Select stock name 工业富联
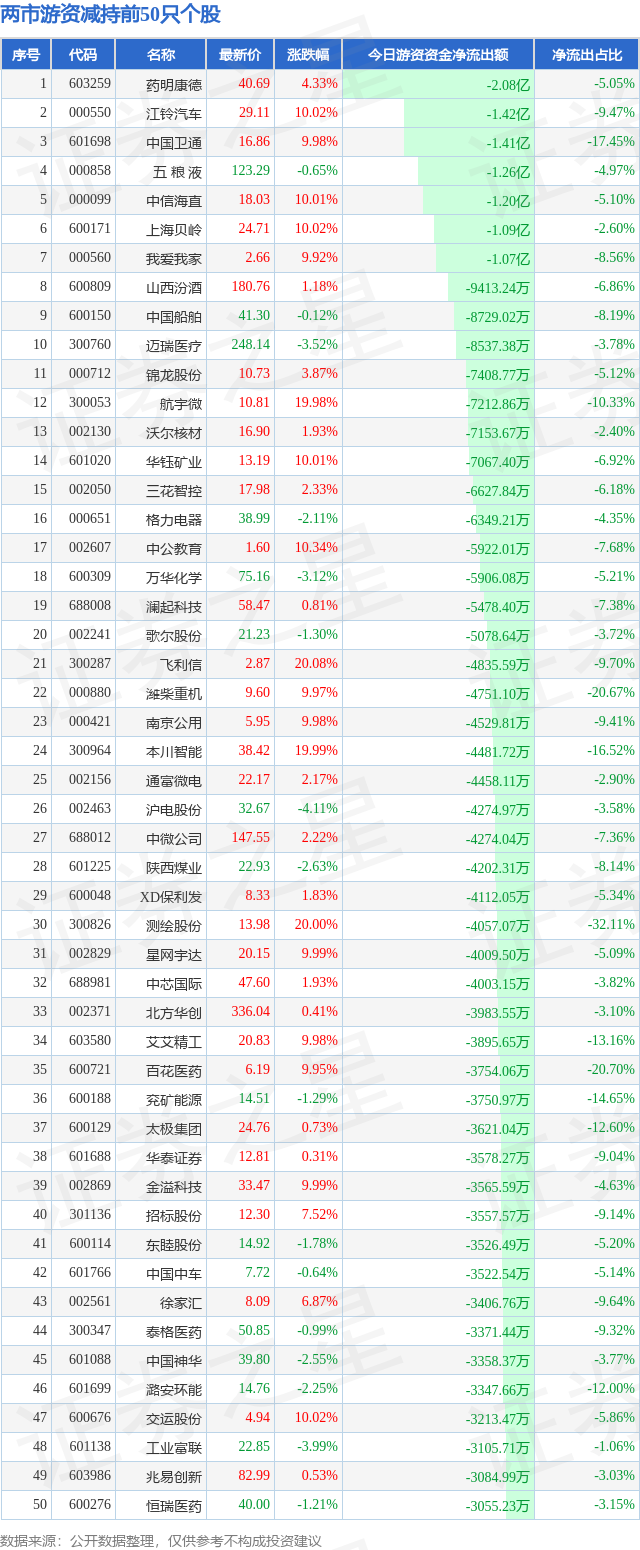The width and height of the screenshot is (640, 1550). [174, 1447]
